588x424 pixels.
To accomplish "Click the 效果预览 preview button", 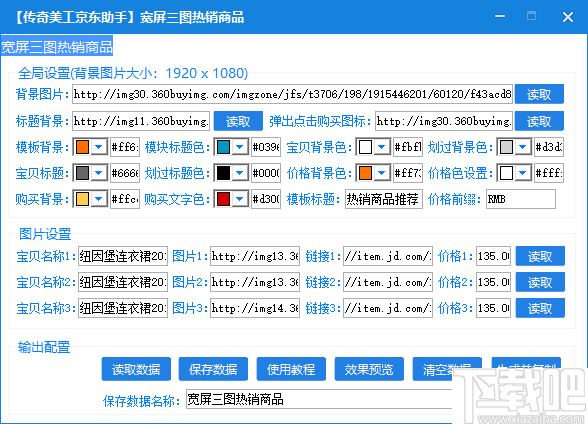I will point(369,369).
